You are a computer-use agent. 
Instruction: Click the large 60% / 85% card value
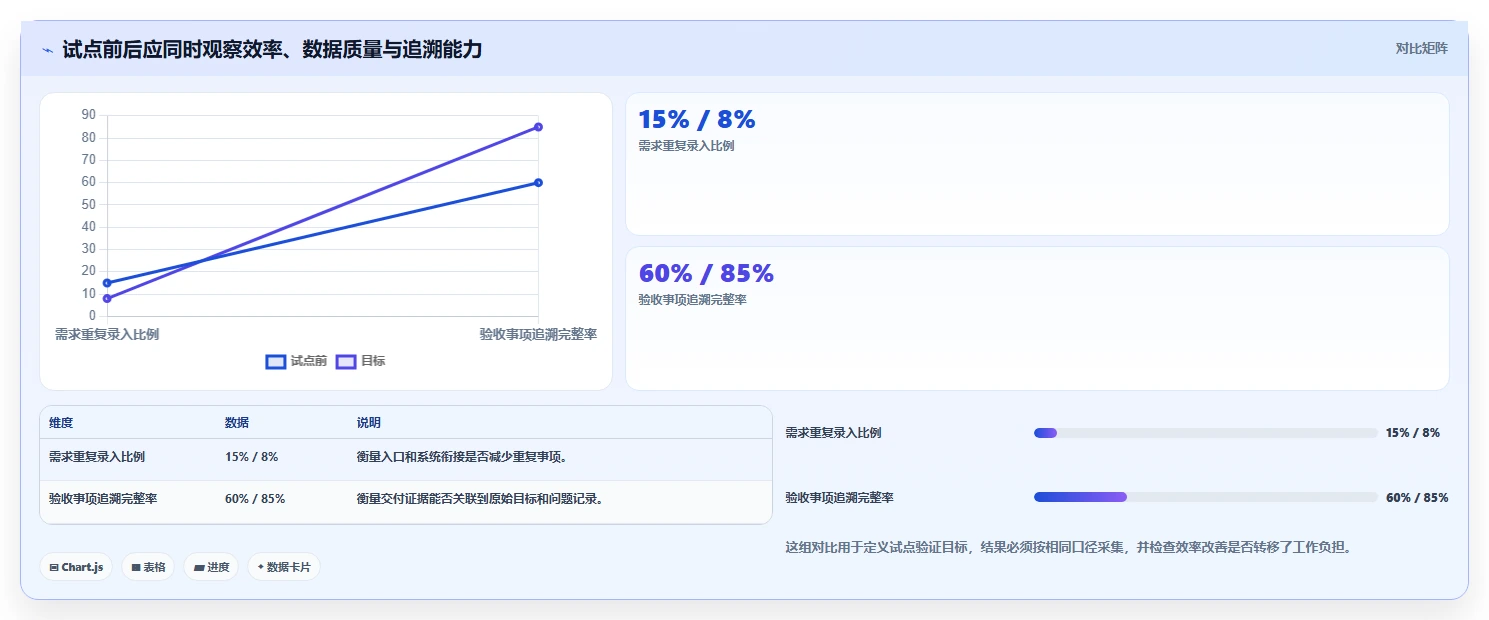[x=706, y=274]
